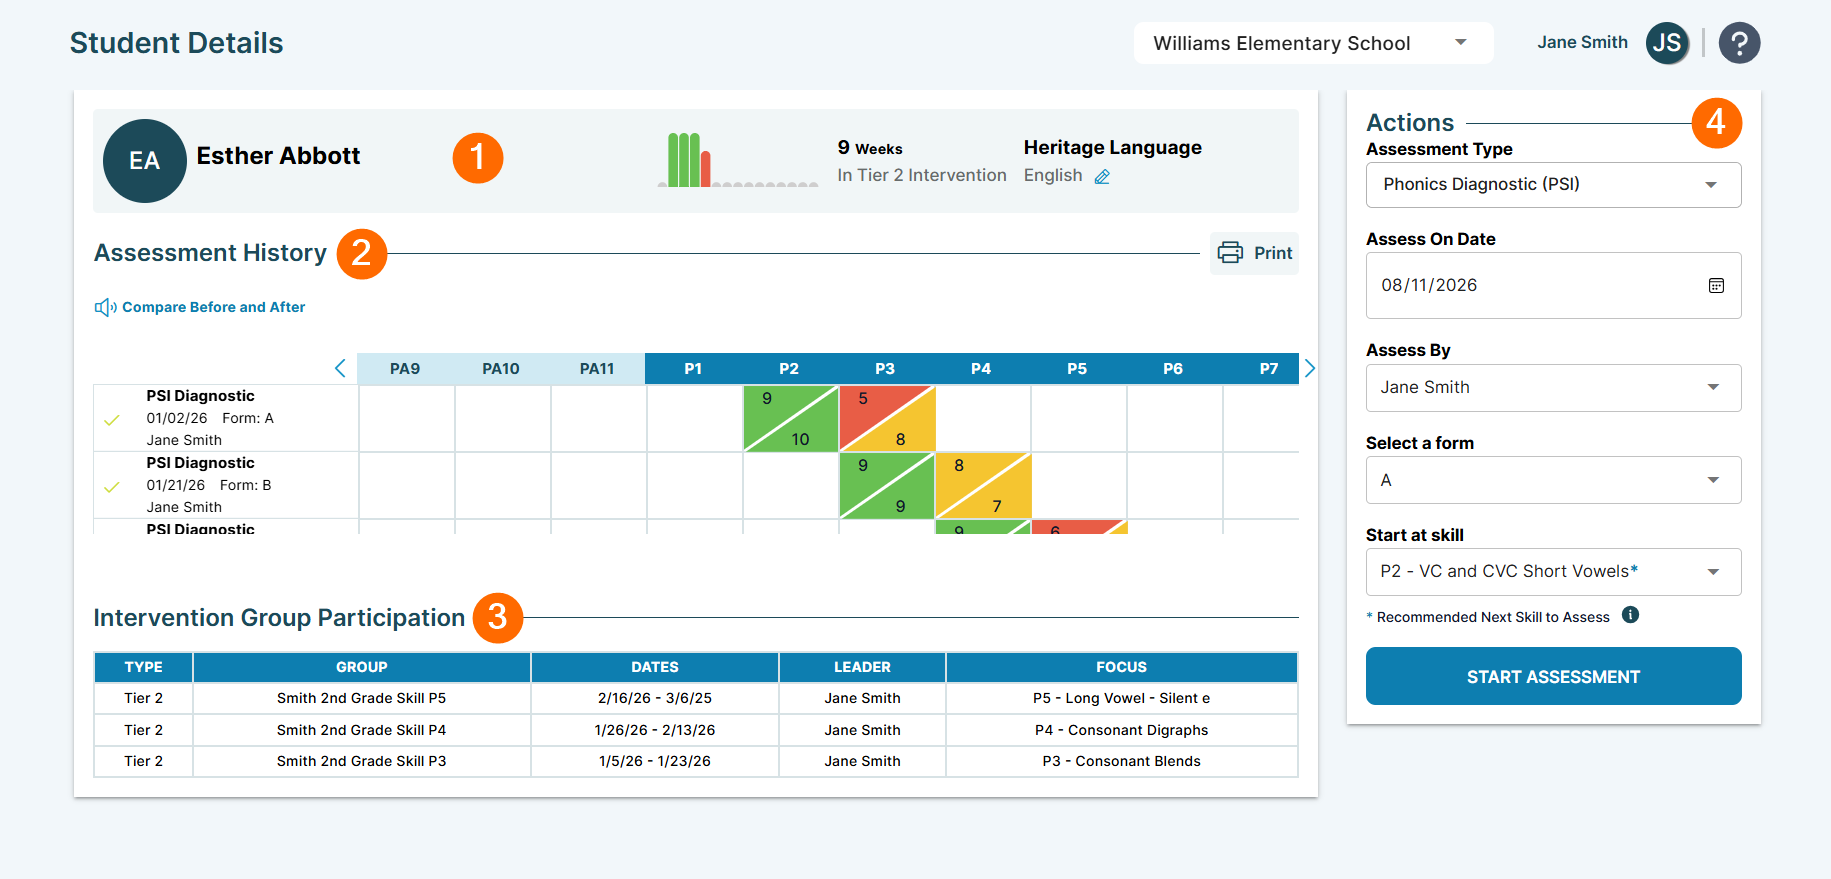This screenshot has height=879, width=1831.
Task: Click Smith 2nd Grade Skill P4 group
Action: 361,730
